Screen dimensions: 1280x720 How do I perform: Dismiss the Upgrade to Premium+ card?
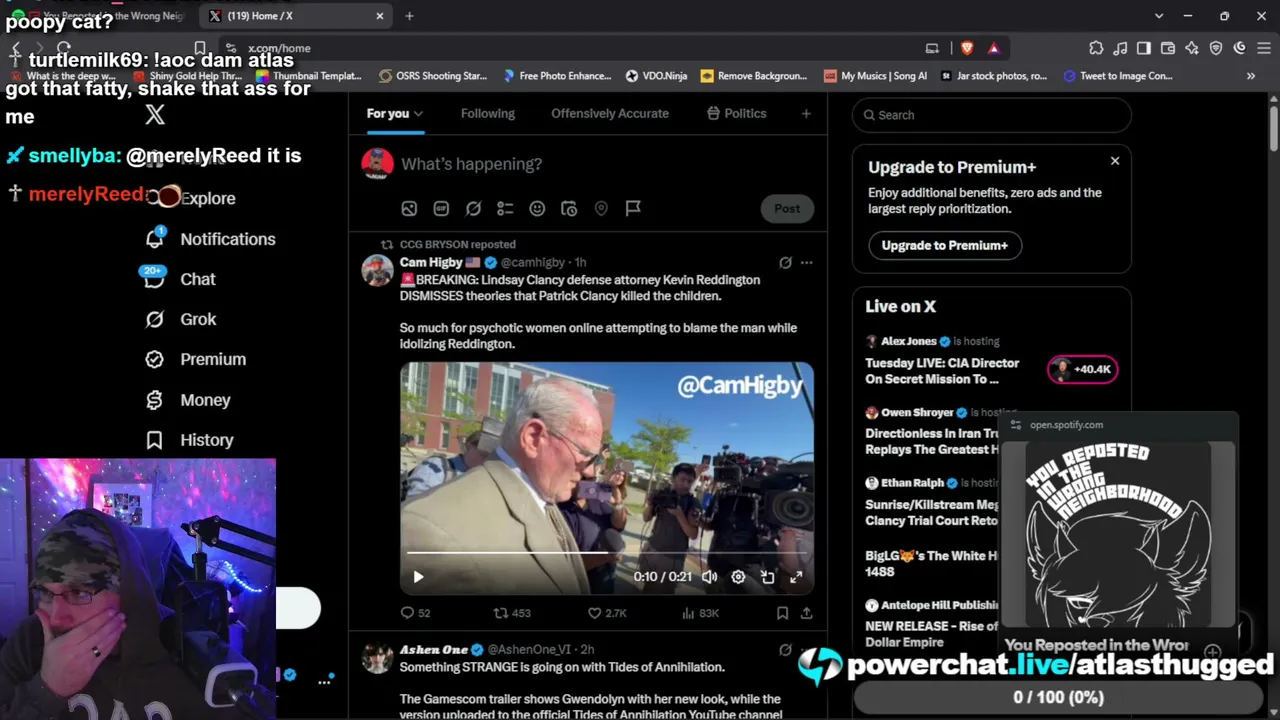[1115, 161]
